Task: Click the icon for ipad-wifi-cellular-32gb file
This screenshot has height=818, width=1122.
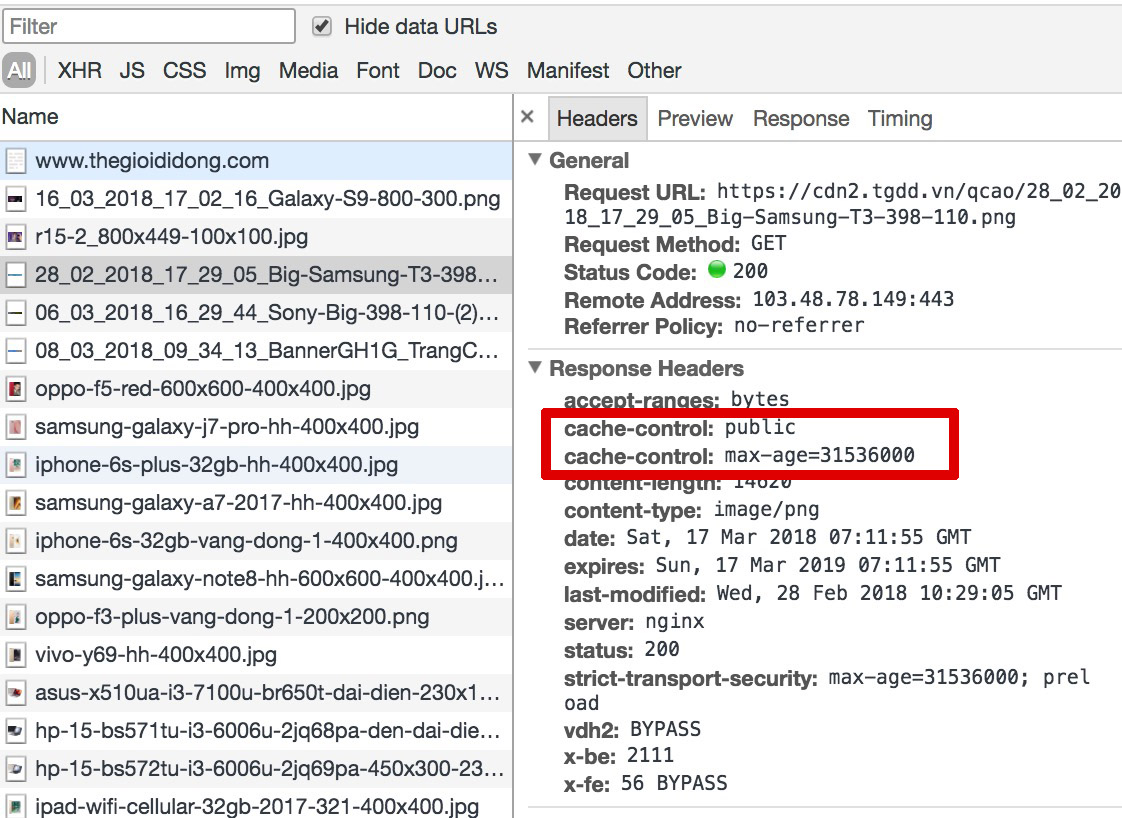Action: [x=15, y=807]
